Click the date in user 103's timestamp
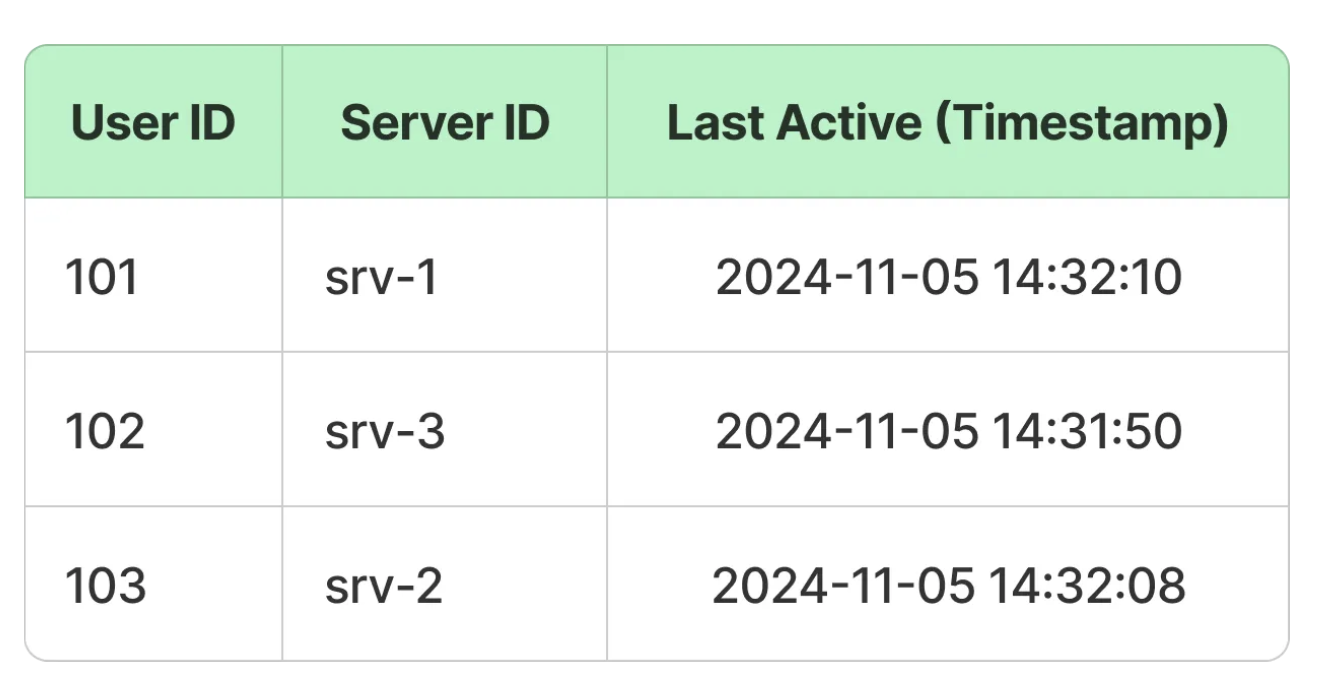Screen dimensions: 1322x688 point(845,585)
